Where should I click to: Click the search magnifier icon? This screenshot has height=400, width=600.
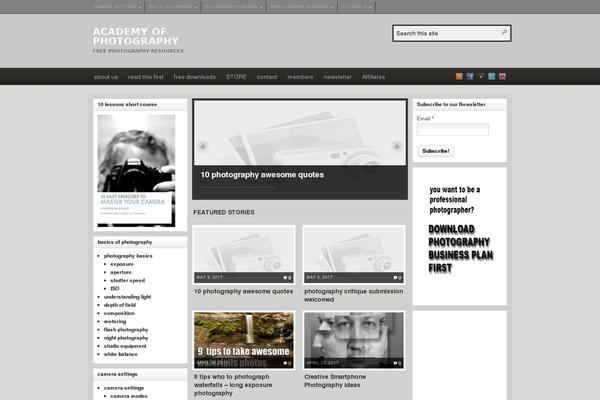[x=504, y=33]
